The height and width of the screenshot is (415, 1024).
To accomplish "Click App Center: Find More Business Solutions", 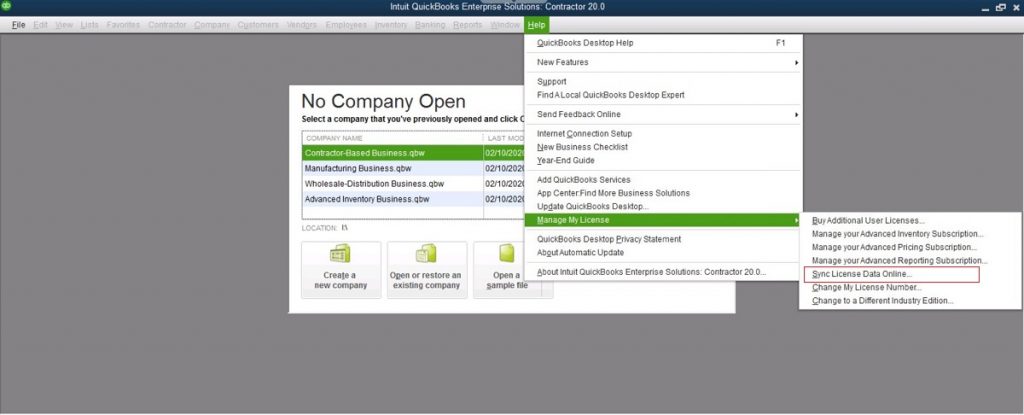I will click(664, 193).
